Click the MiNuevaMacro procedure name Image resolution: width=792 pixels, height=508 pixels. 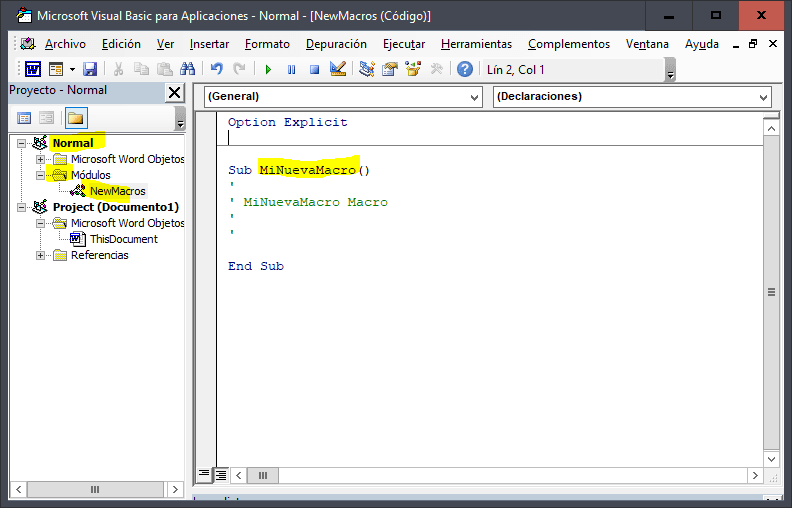click(x=308, y=170)
